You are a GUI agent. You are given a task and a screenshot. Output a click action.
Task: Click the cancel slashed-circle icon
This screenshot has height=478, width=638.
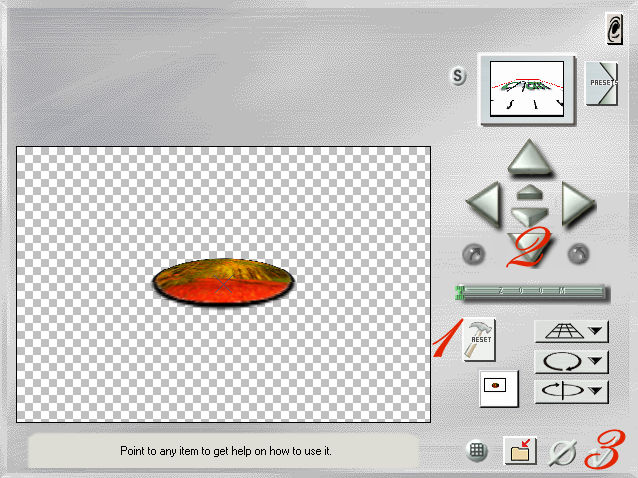click(x=562, y=452)
